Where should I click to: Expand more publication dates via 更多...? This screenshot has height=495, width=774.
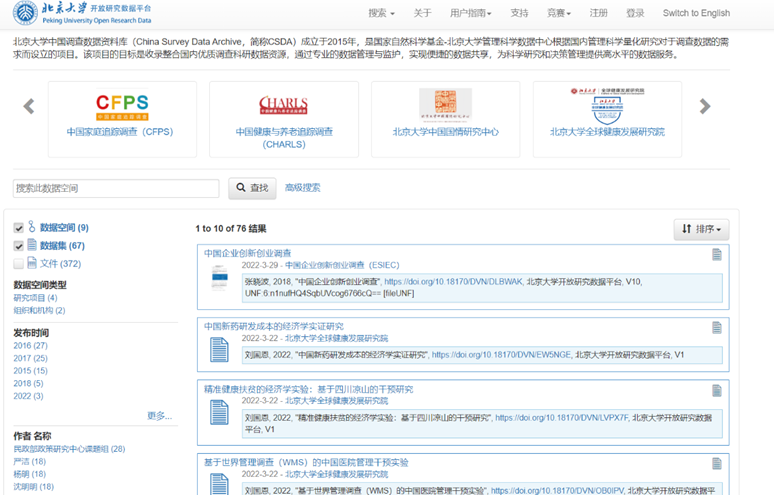point(159,416)
